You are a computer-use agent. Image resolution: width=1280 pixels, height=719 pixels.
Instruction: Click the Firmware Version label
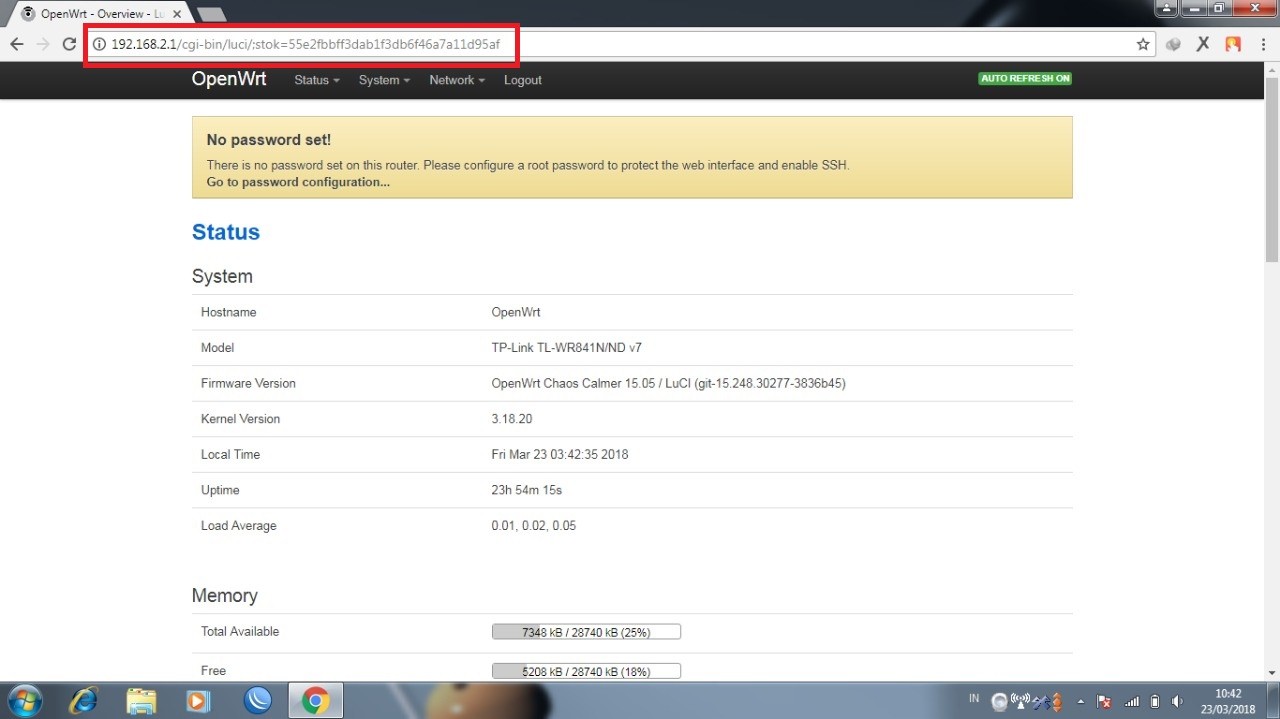pyautogui.click(x=248, y=383)
